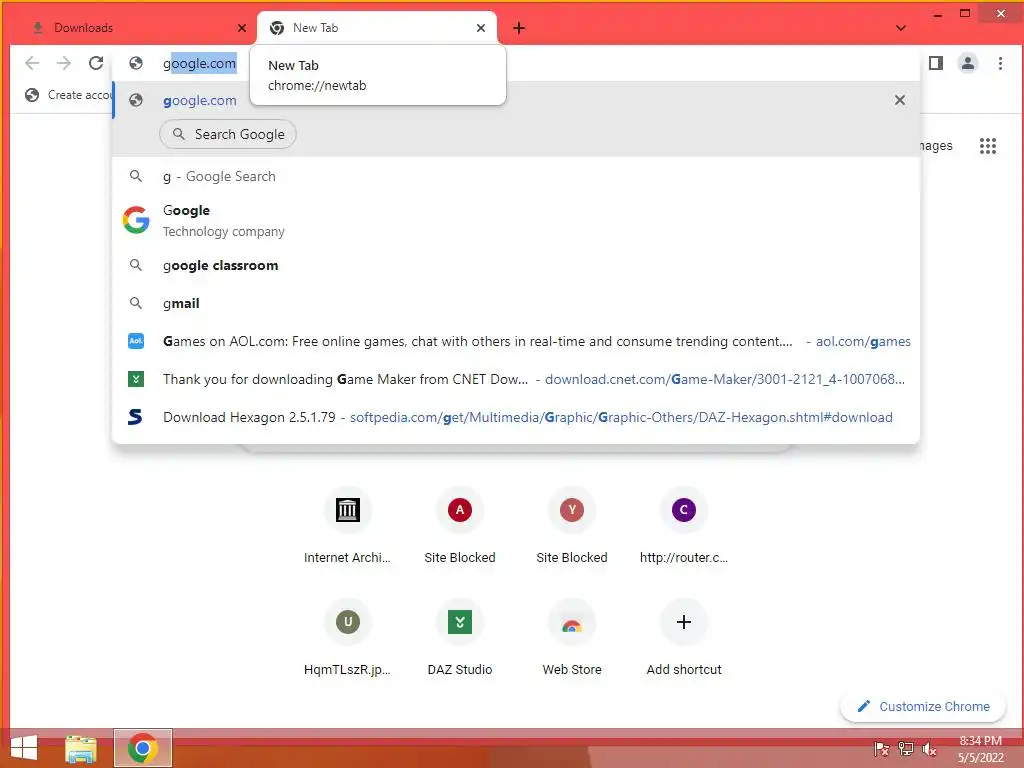Open the Site Blocked shortcut with A icon

coord(460,526)
